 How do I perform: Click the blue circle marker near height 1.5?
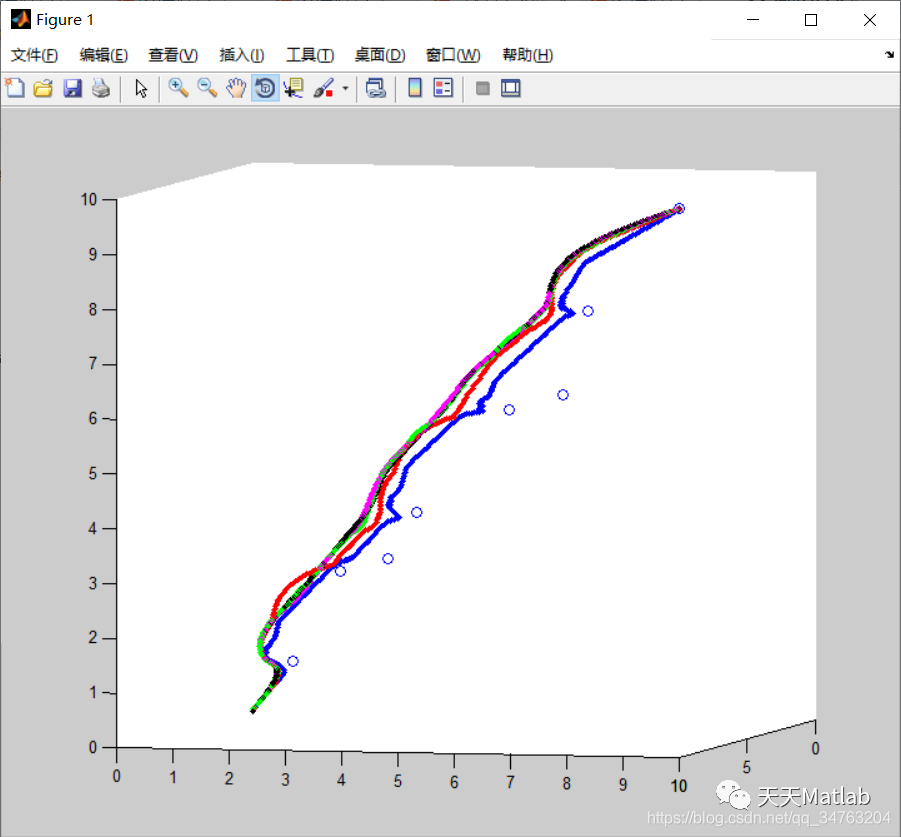292,661
